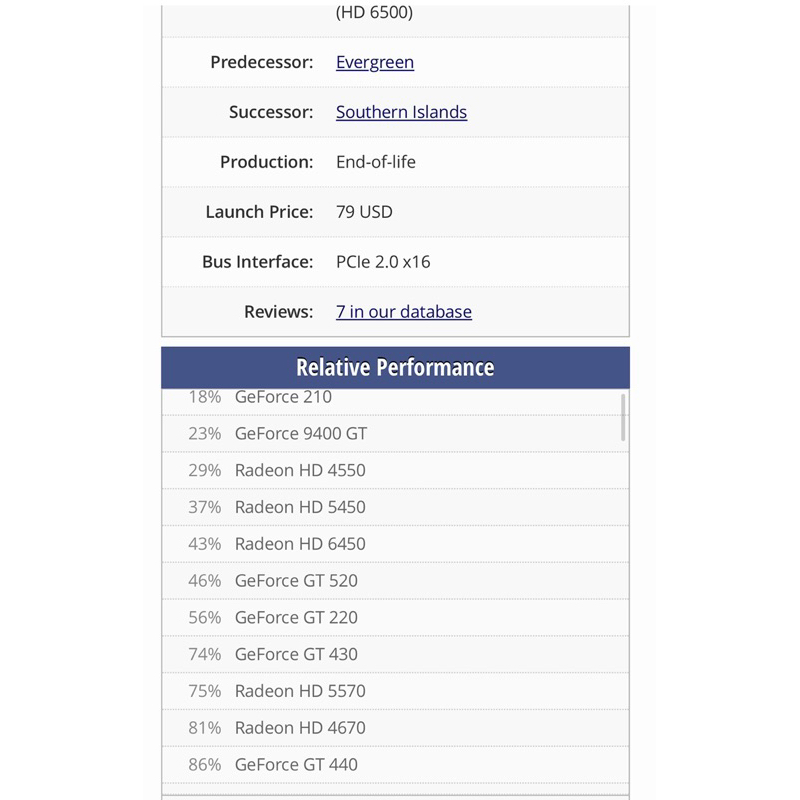Open the Evergreen predecessor link

coord(375,62)
